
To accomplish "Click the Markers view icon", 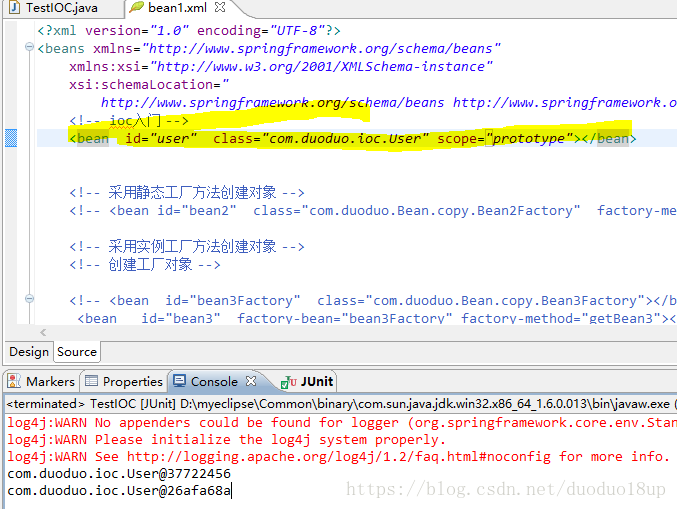I will 14,381.
